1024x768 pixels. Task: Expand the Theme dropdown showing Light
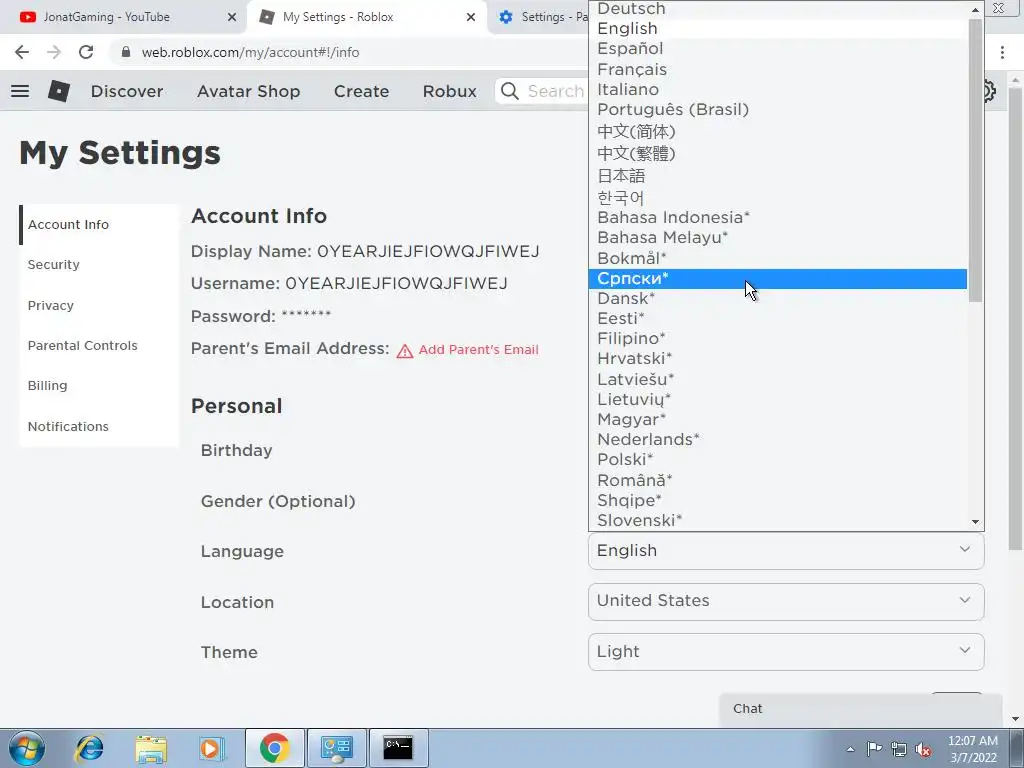click(786, 652)
